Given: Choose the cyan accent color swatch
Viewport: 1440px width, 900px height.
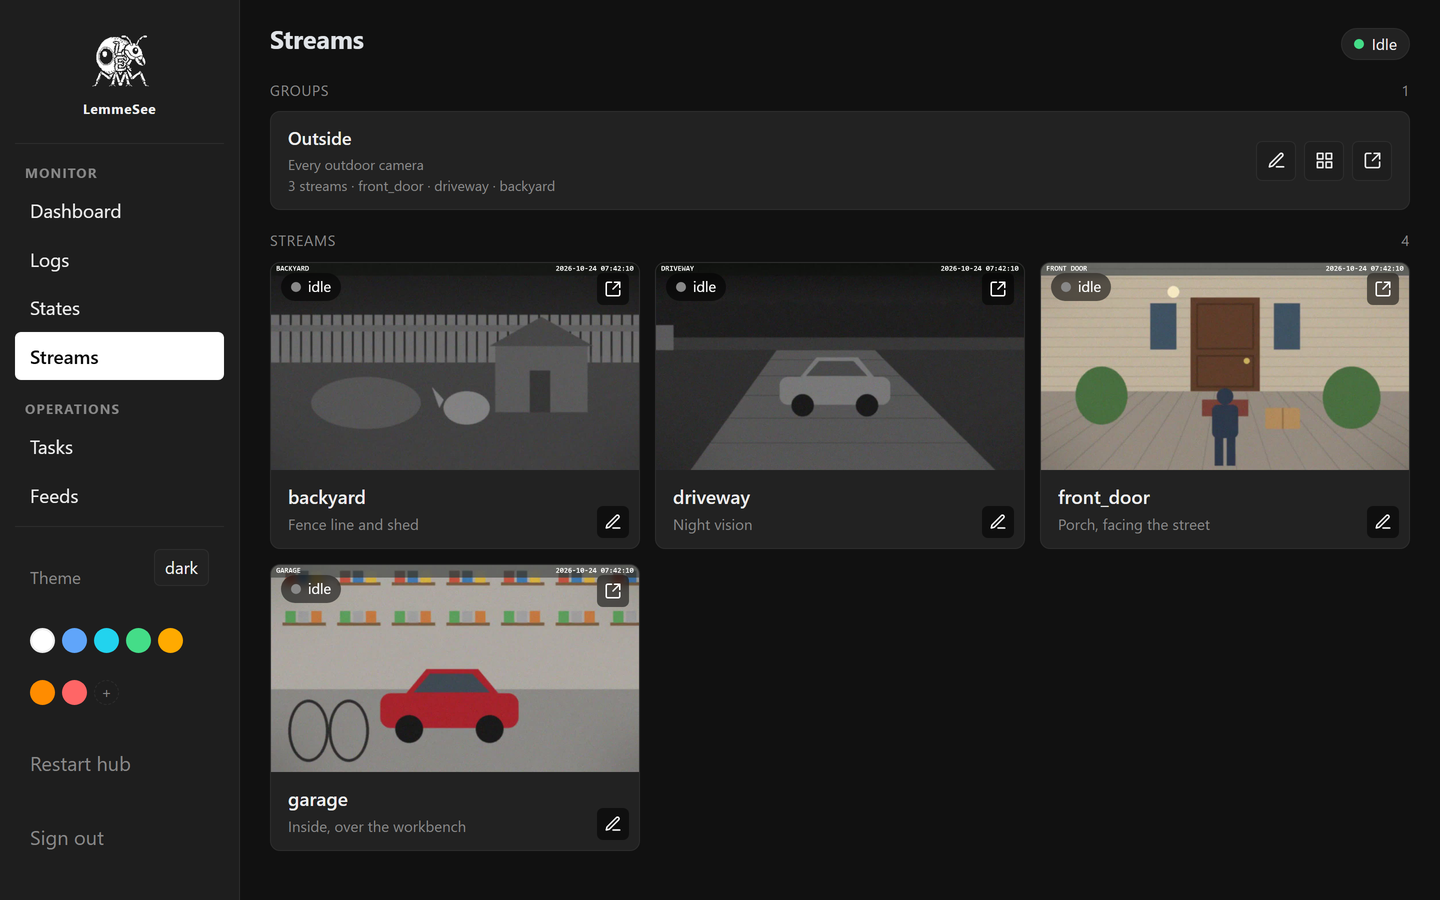Looking at the screenshot, I should 106,641.
